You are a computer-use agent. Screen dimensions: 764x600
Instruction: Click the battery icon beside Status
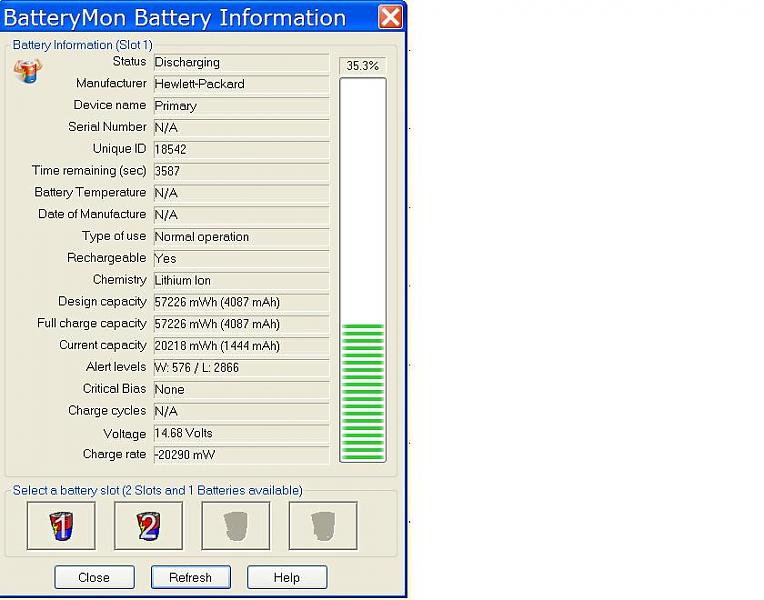point(28,71)
